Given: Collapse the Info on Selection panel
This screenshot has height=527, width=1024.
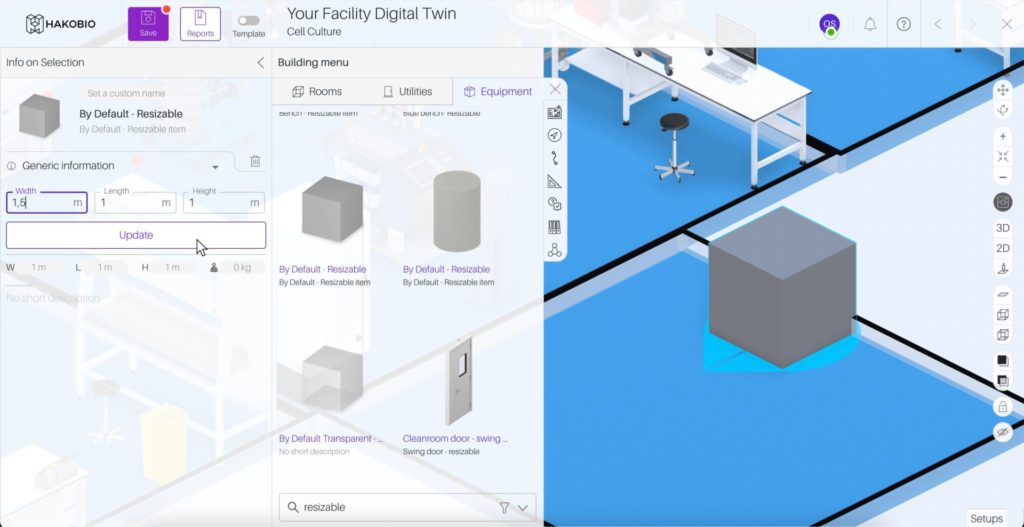Looking at the screenshot, I should point(261,62).
